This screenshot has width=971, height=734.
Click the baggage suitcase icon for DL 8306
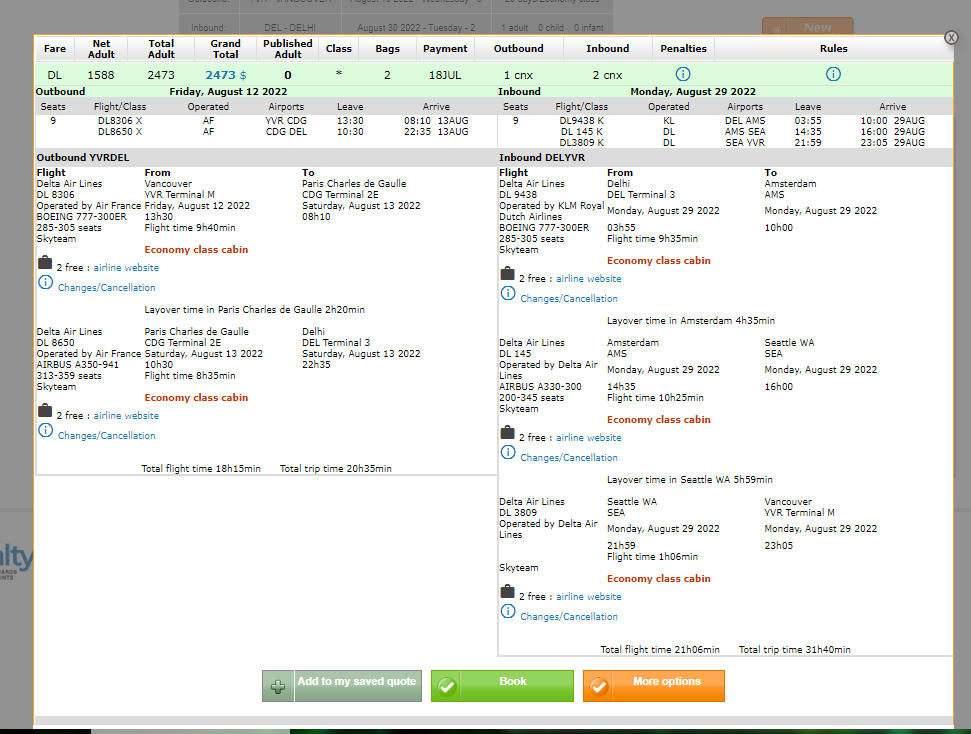click(x=45, y=264)
